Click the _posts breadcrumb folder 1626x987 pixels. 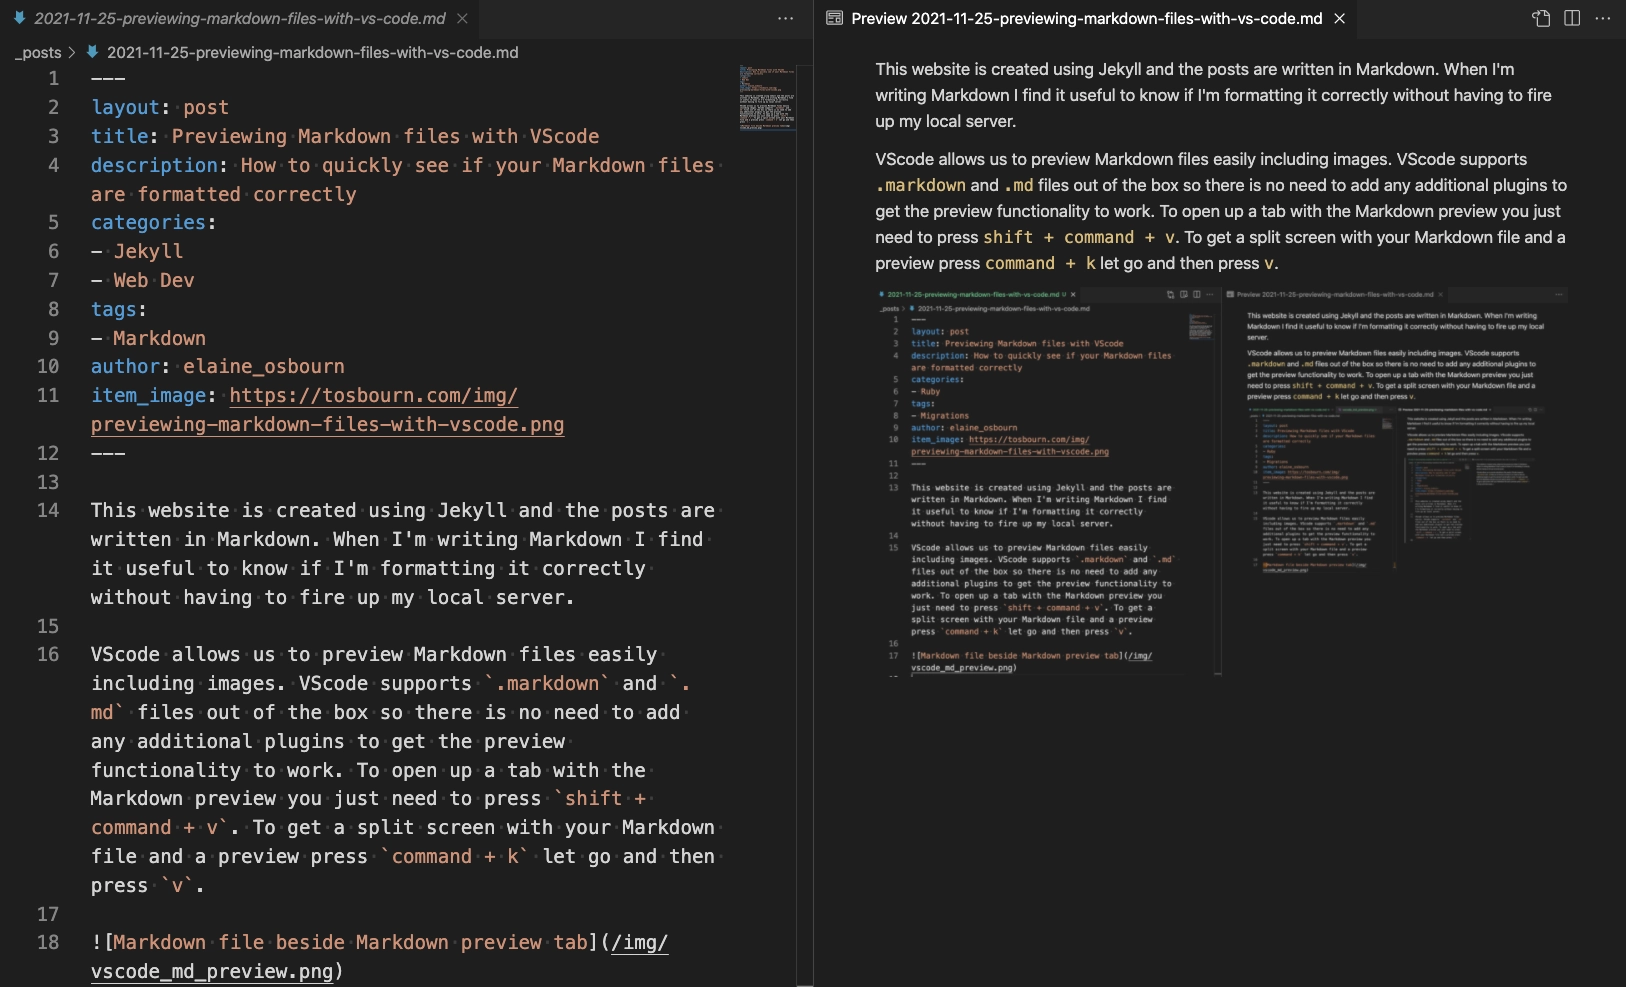(x=38, y=52)
